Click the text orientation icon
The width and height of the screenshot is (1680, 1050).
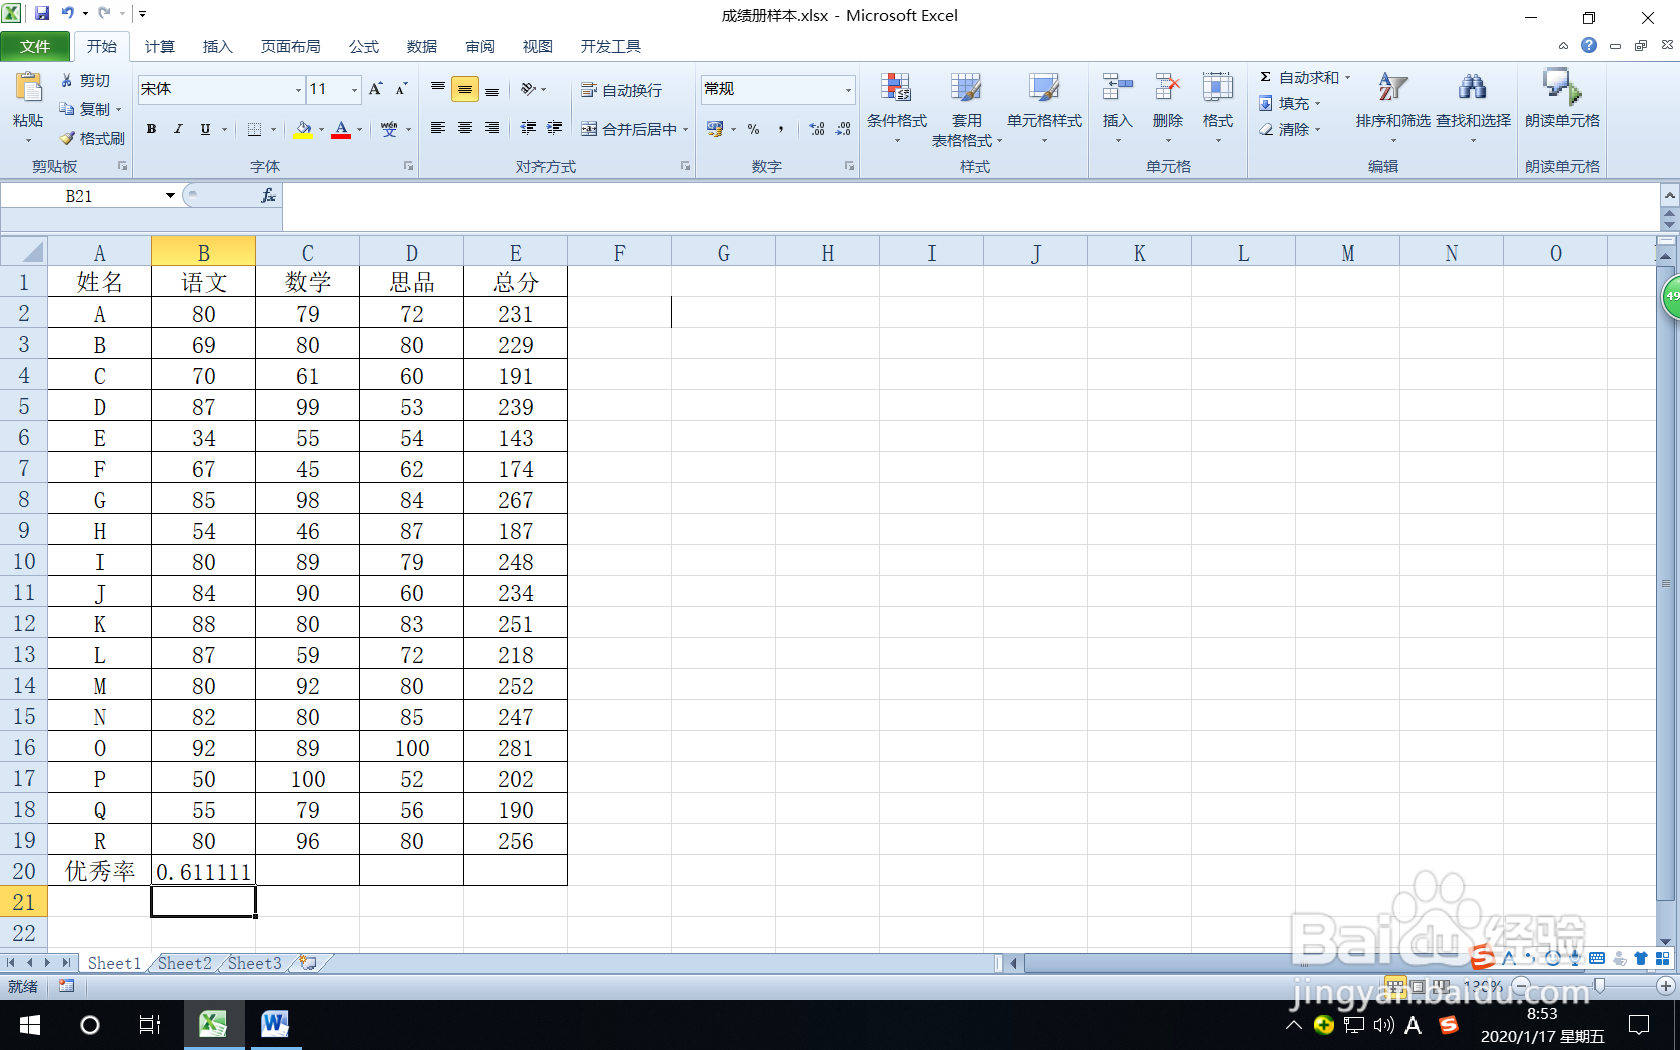point(529,89)
